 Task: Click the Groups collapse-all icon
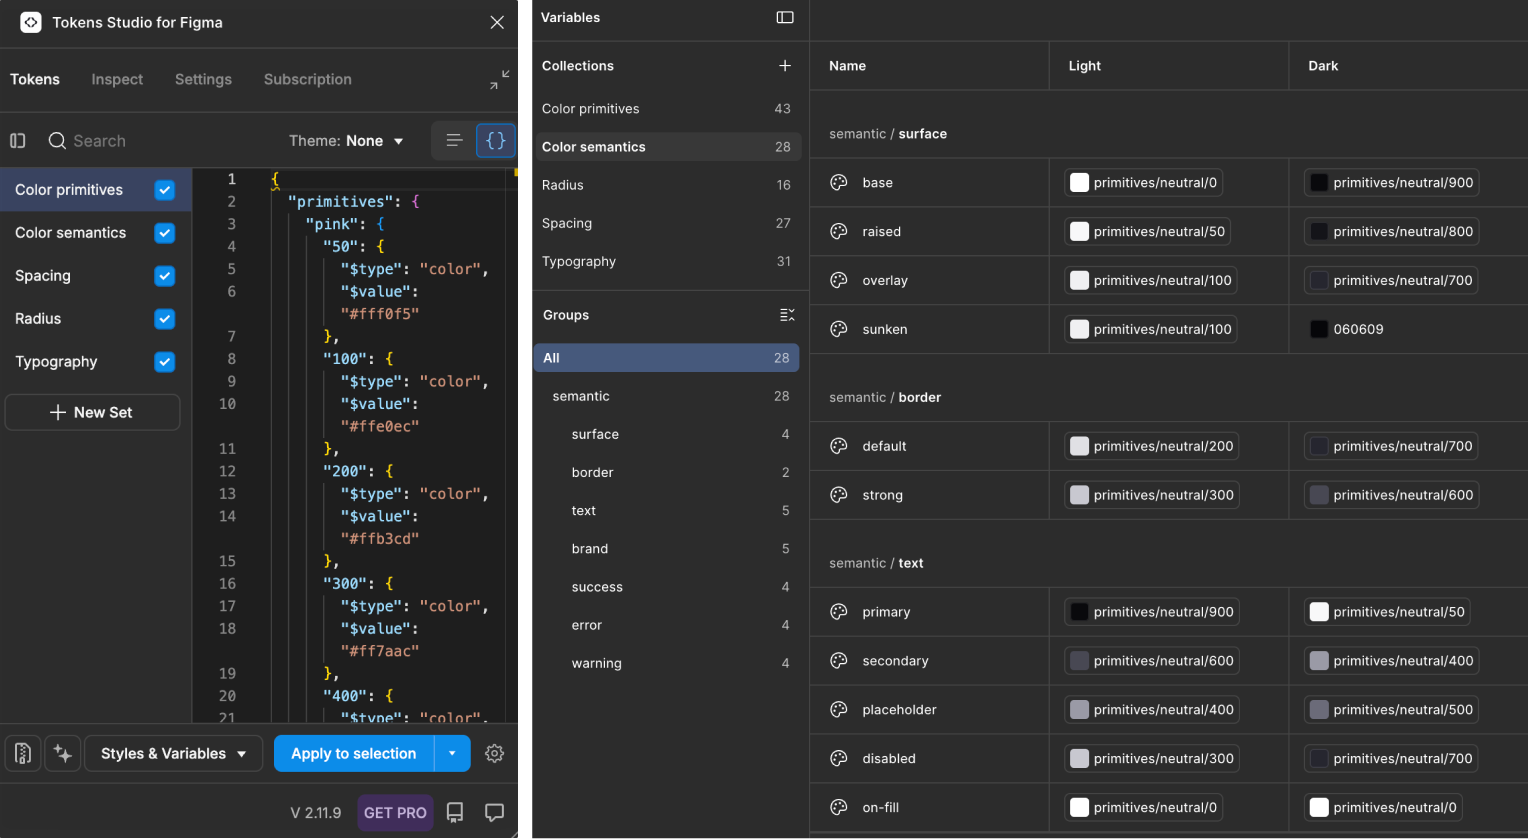[787, 315]
